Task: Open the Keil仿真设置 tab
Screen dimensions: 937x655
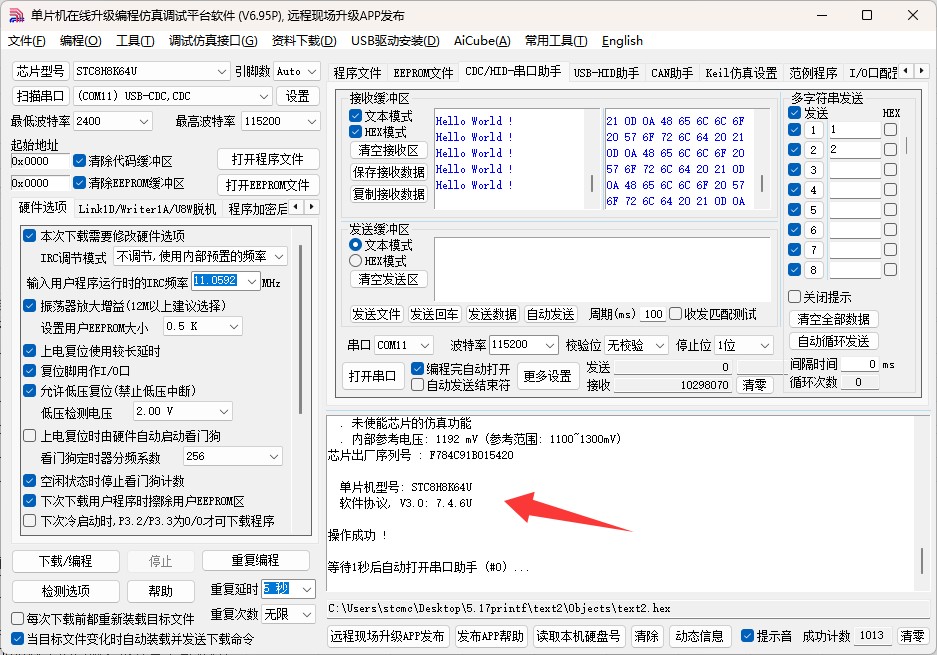Action: click(741, 73)
